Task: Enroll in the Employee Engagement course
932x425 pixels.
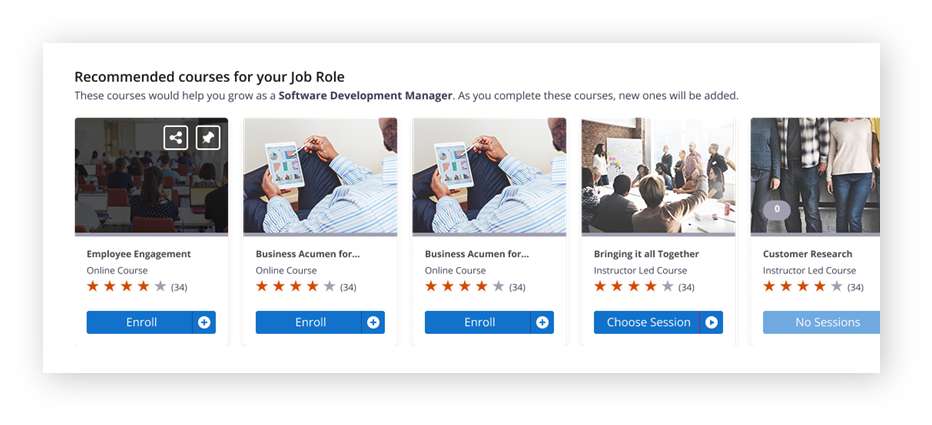Action: pyautogui.click(x=141, y=322)
